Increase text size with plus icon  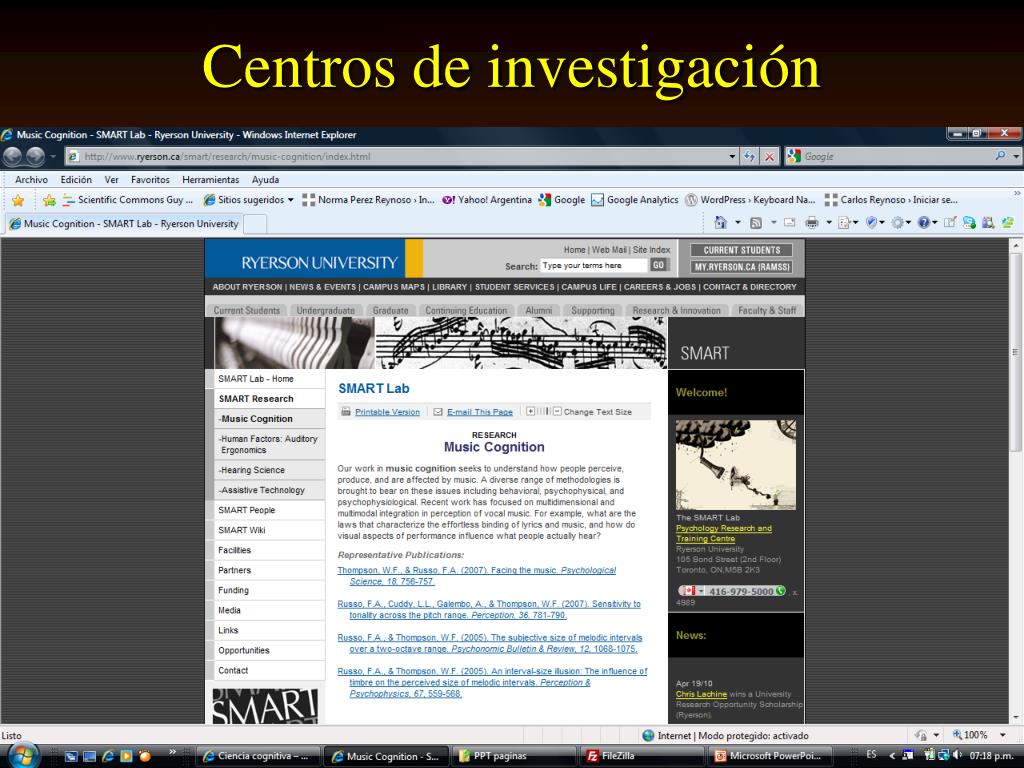coord(531,411)
